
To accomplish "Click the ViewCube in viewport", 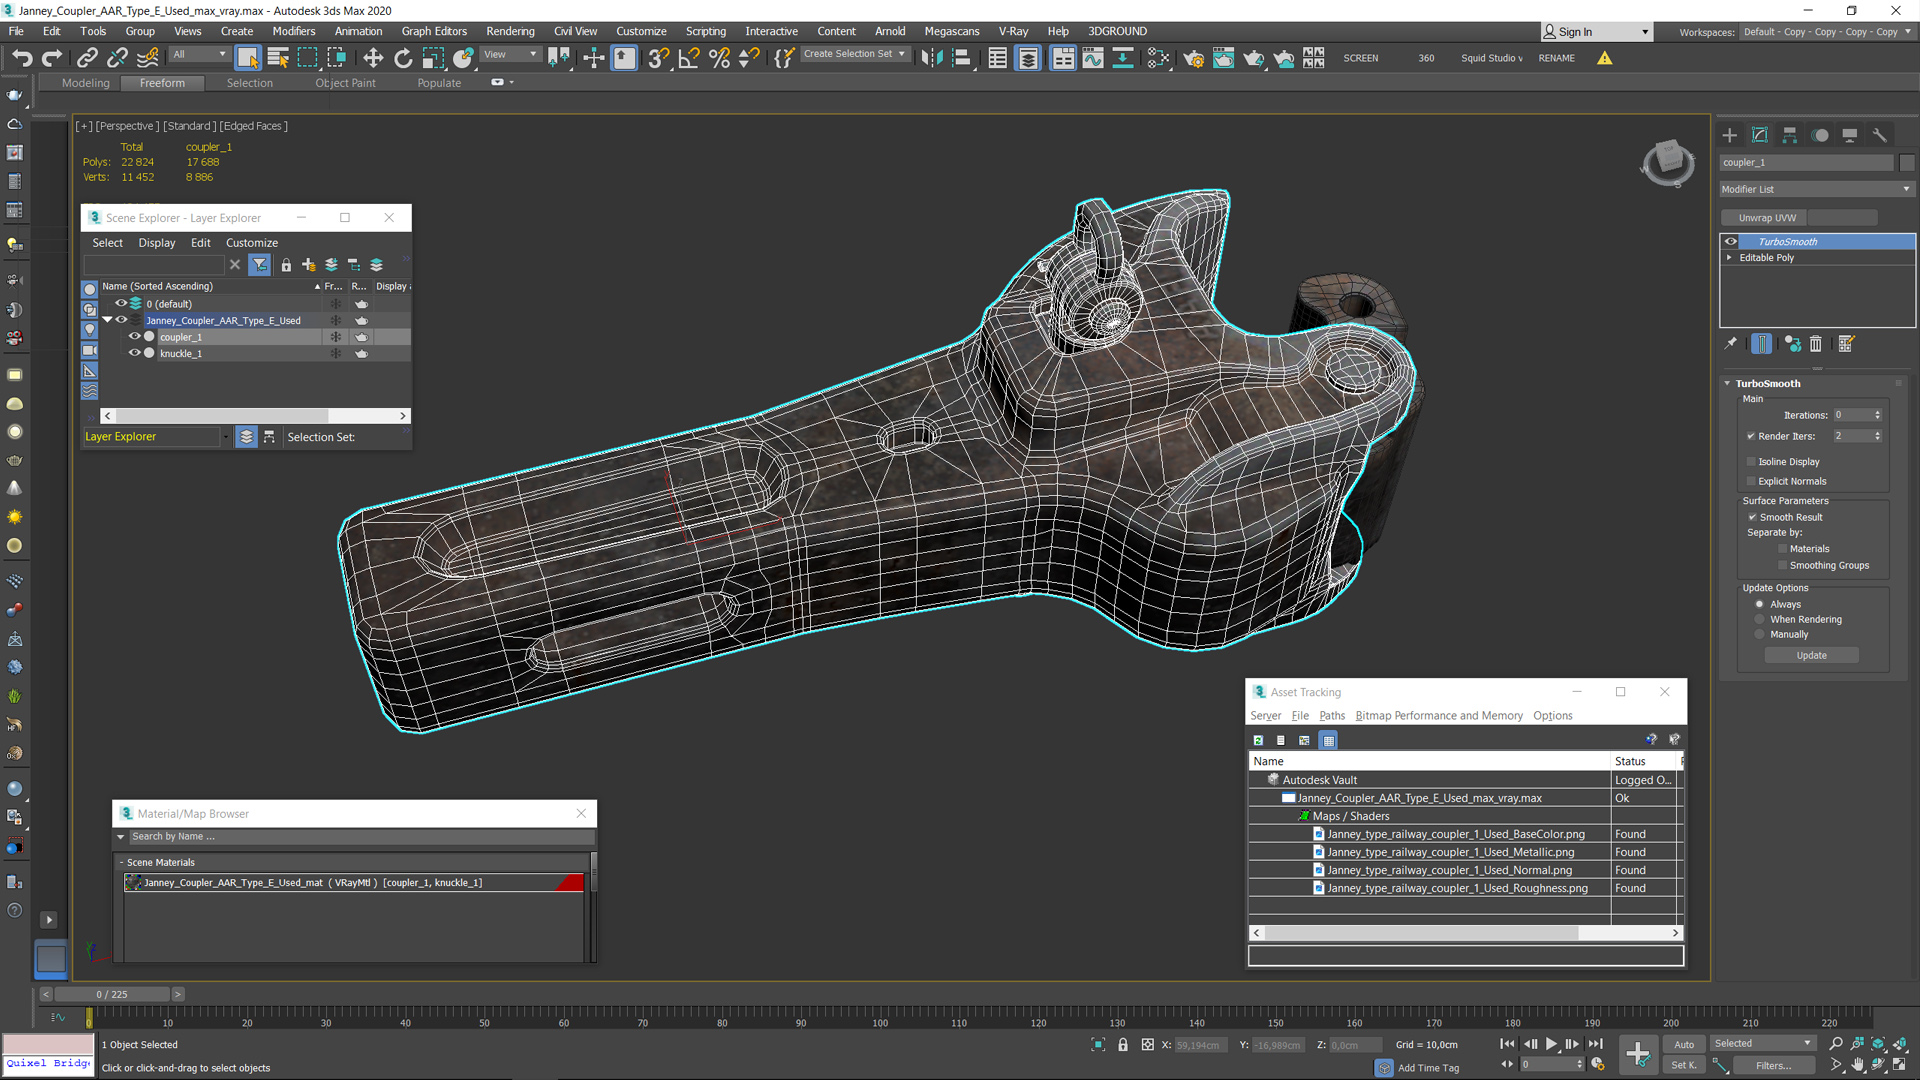I will (1668, 161).
